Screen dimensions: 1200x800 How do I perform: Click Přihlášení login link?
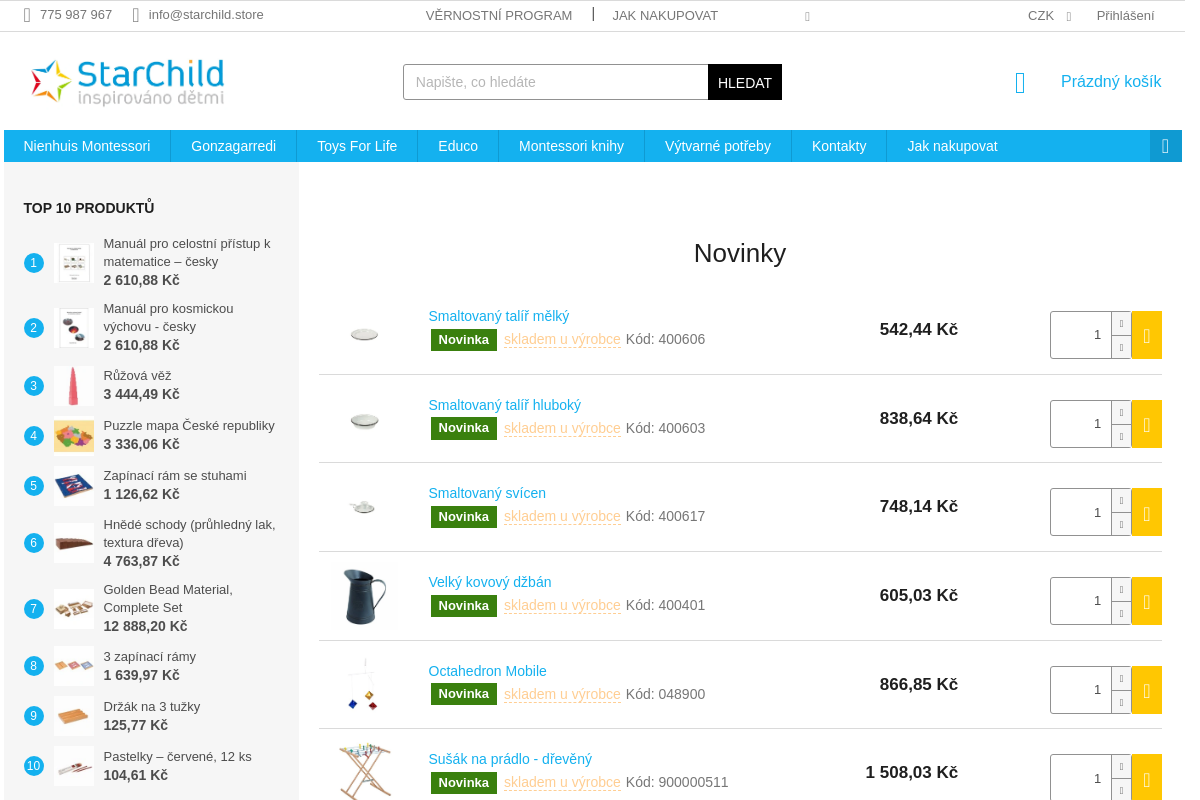[1125, 15]
